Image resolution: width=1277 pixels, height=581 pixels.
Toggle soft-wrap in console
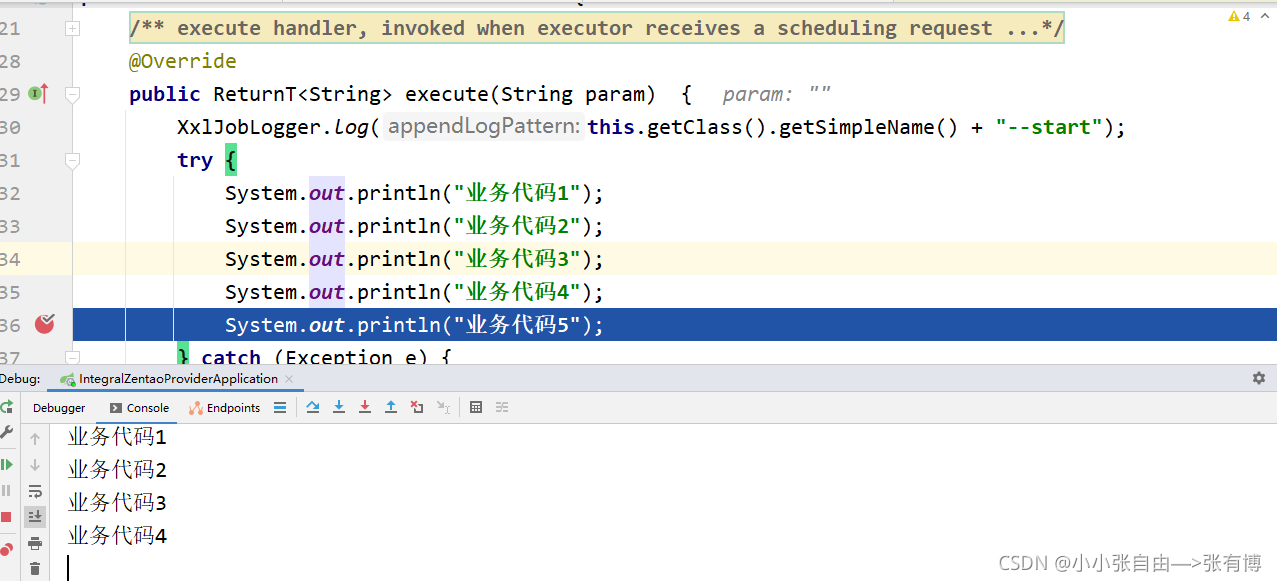tap(35, 491)
